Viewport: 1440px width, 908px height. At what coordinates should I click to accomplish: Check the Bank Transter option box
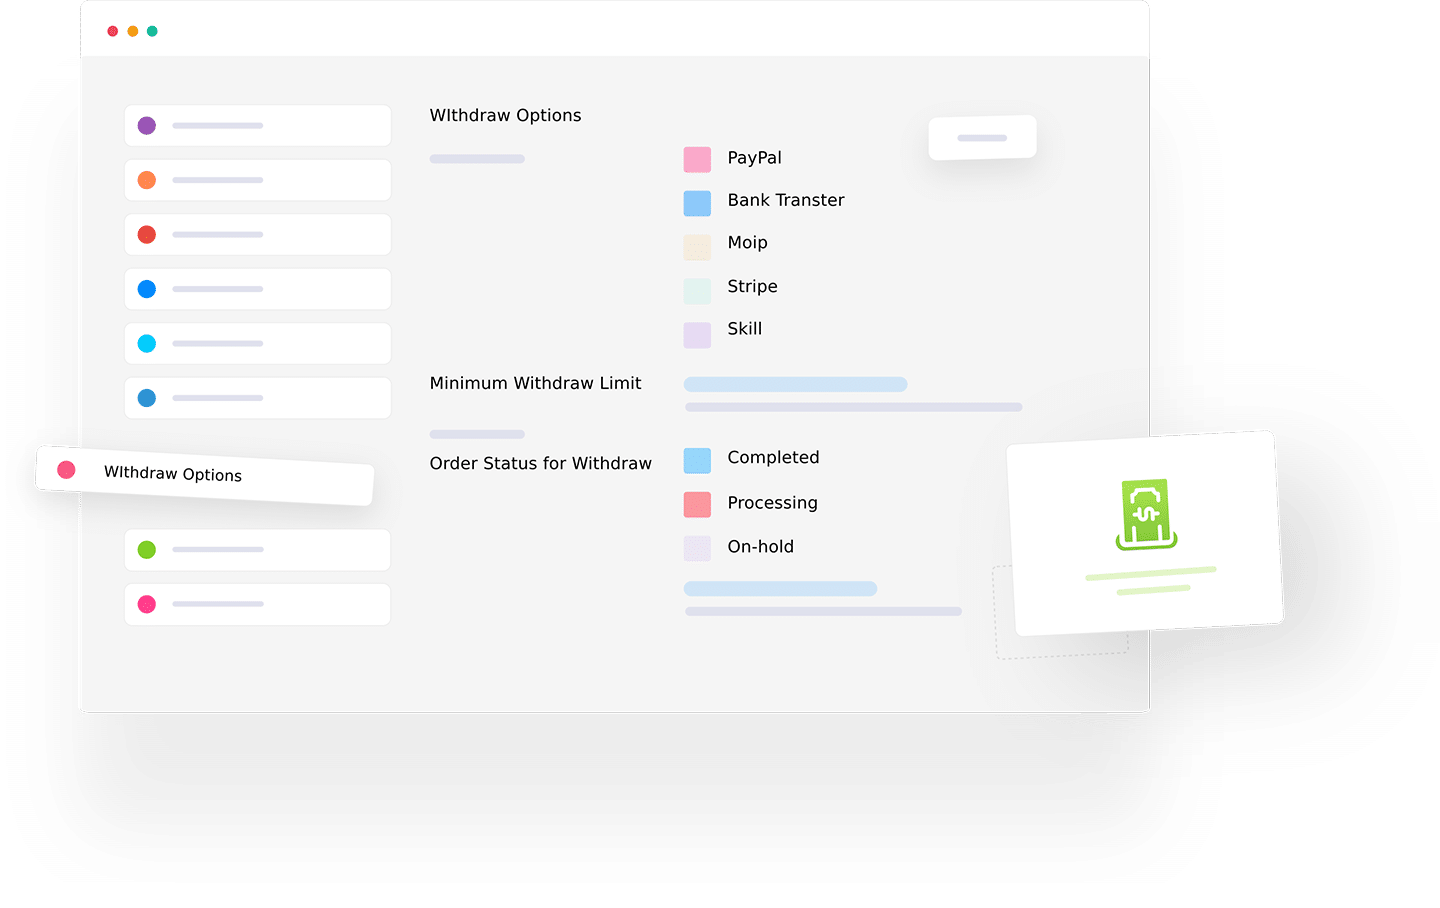(697, 203)
